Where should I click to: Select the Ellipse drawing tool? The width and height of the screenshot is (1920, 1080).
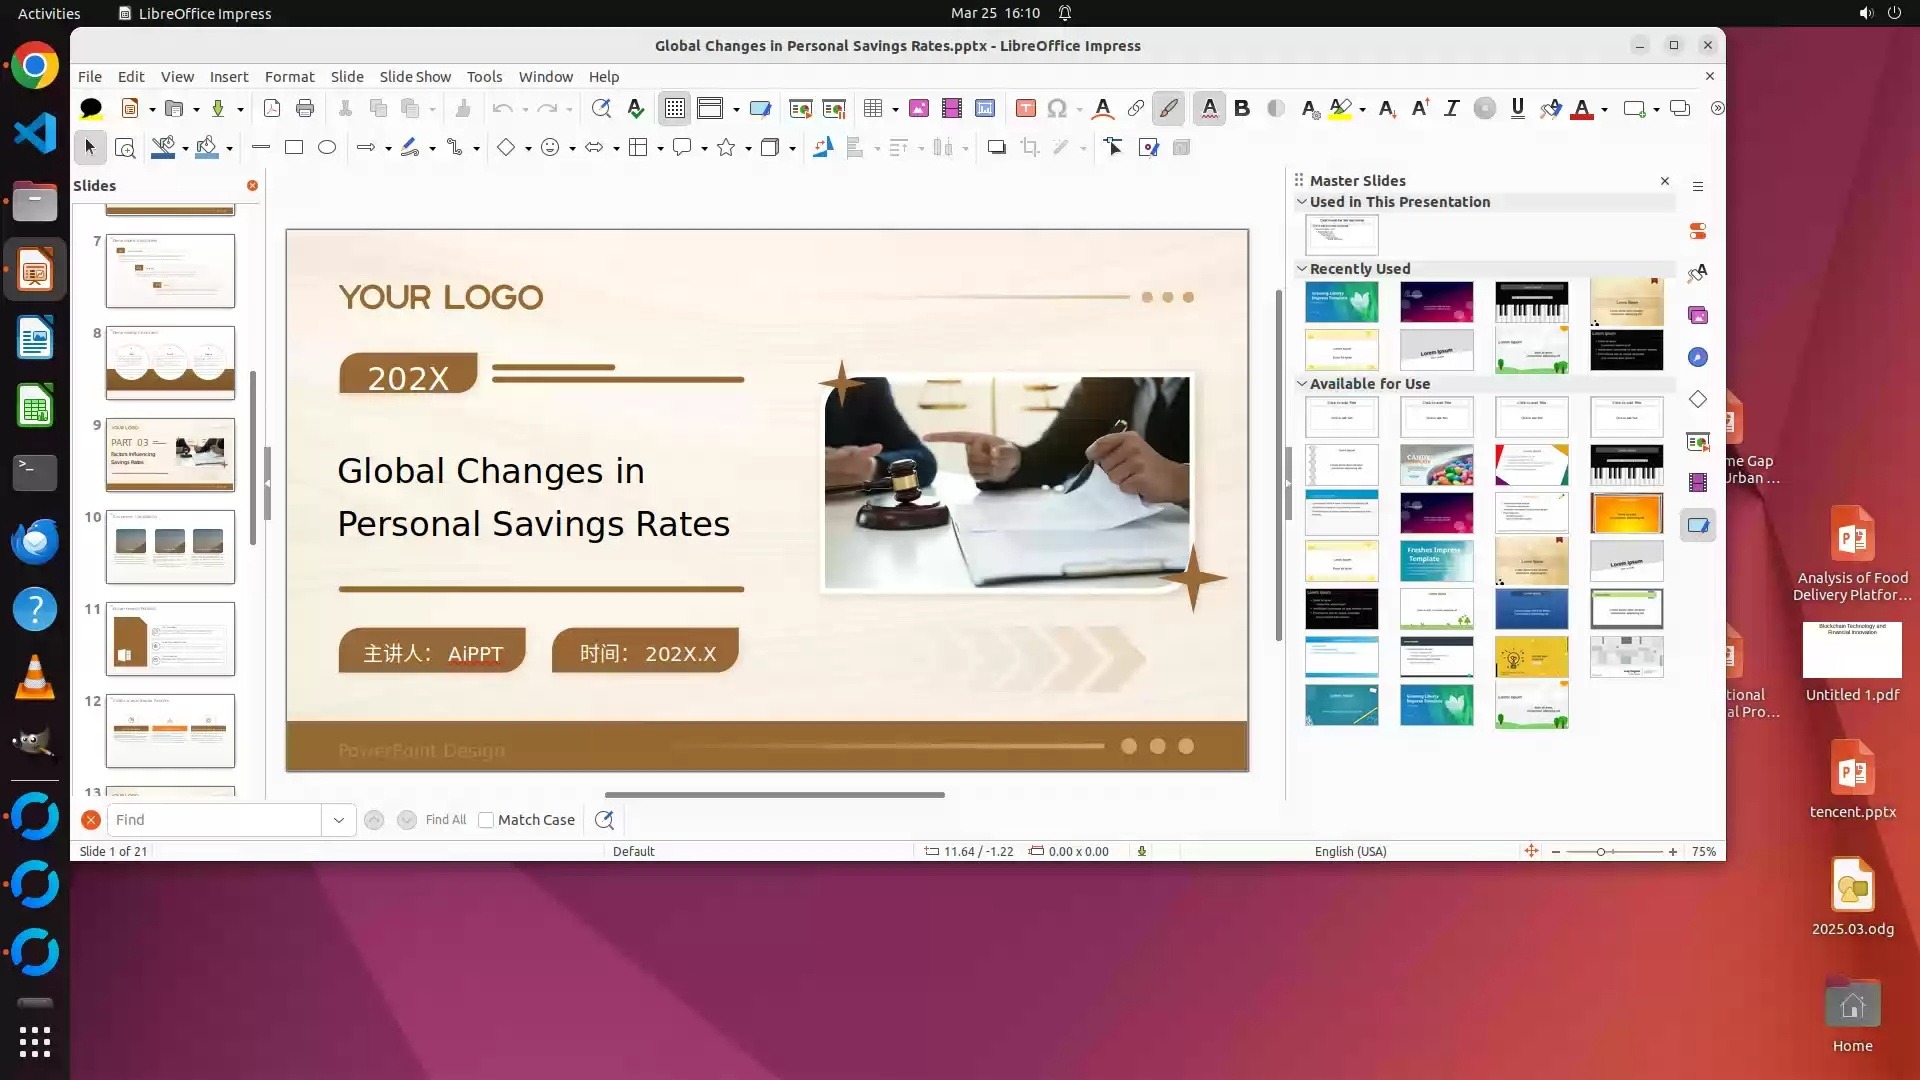[327, 147]
